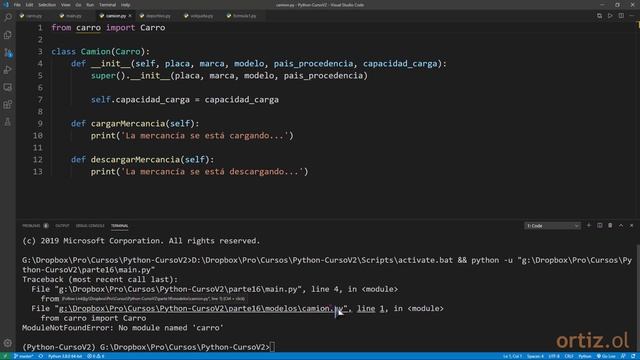Open the Test beaker view
This screenshot has width=640, height=360.
[8, 122]
